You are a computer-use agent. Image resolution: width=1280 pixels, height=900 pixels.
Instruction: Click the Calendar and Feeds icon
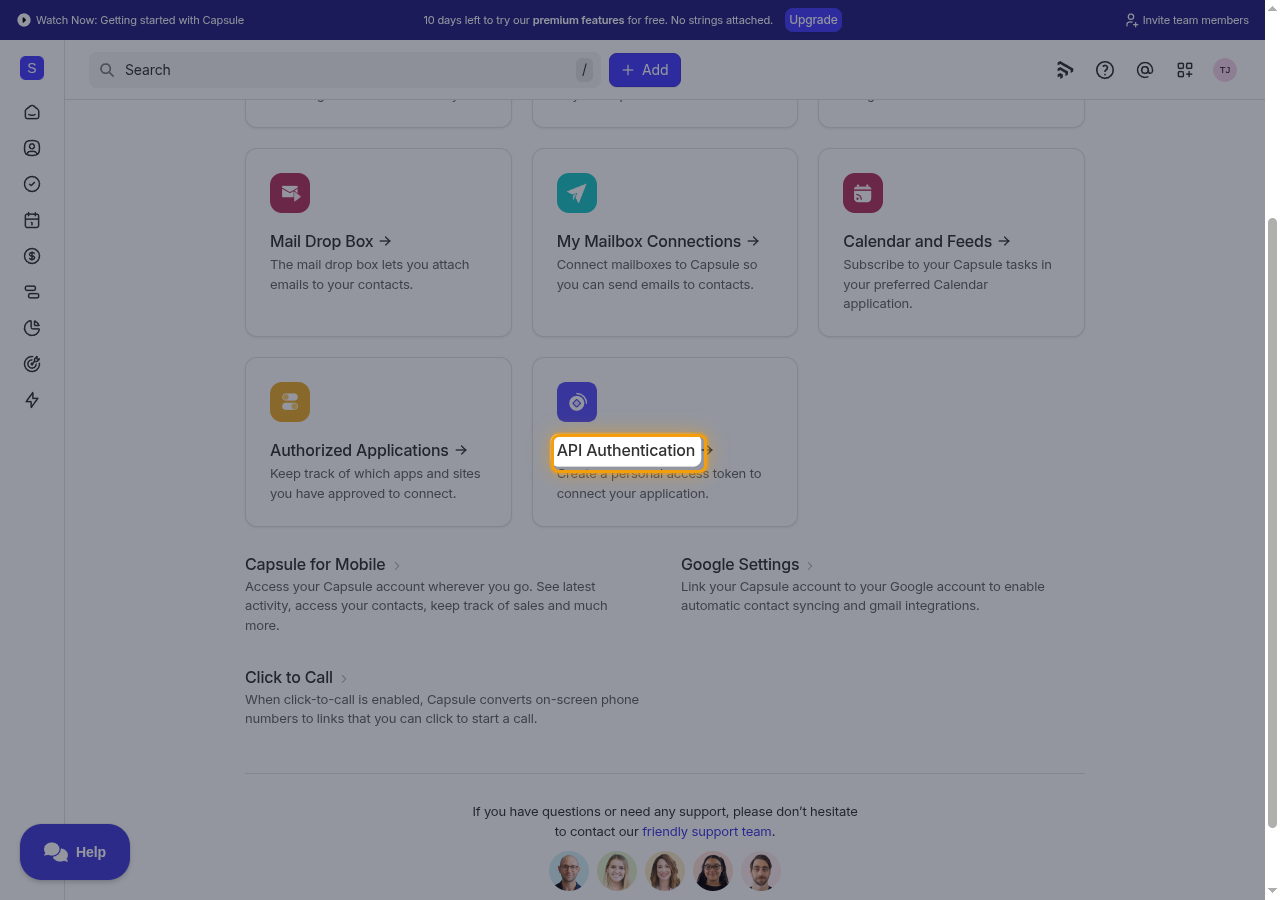point(863,193)
